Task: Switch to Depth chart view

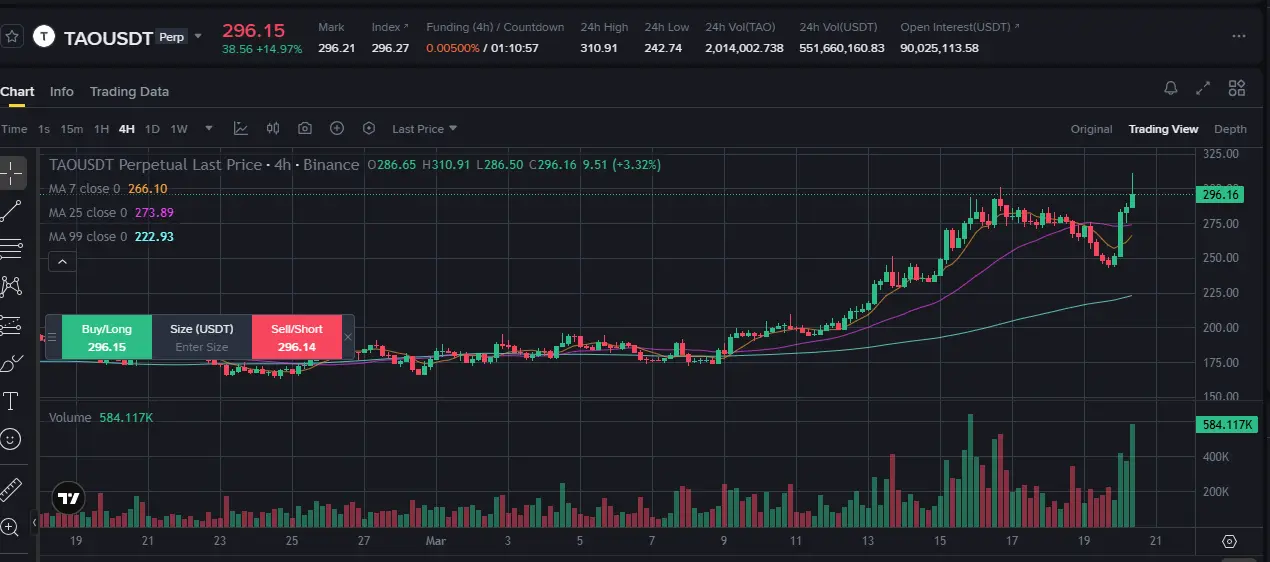Action: [1230, 129]
